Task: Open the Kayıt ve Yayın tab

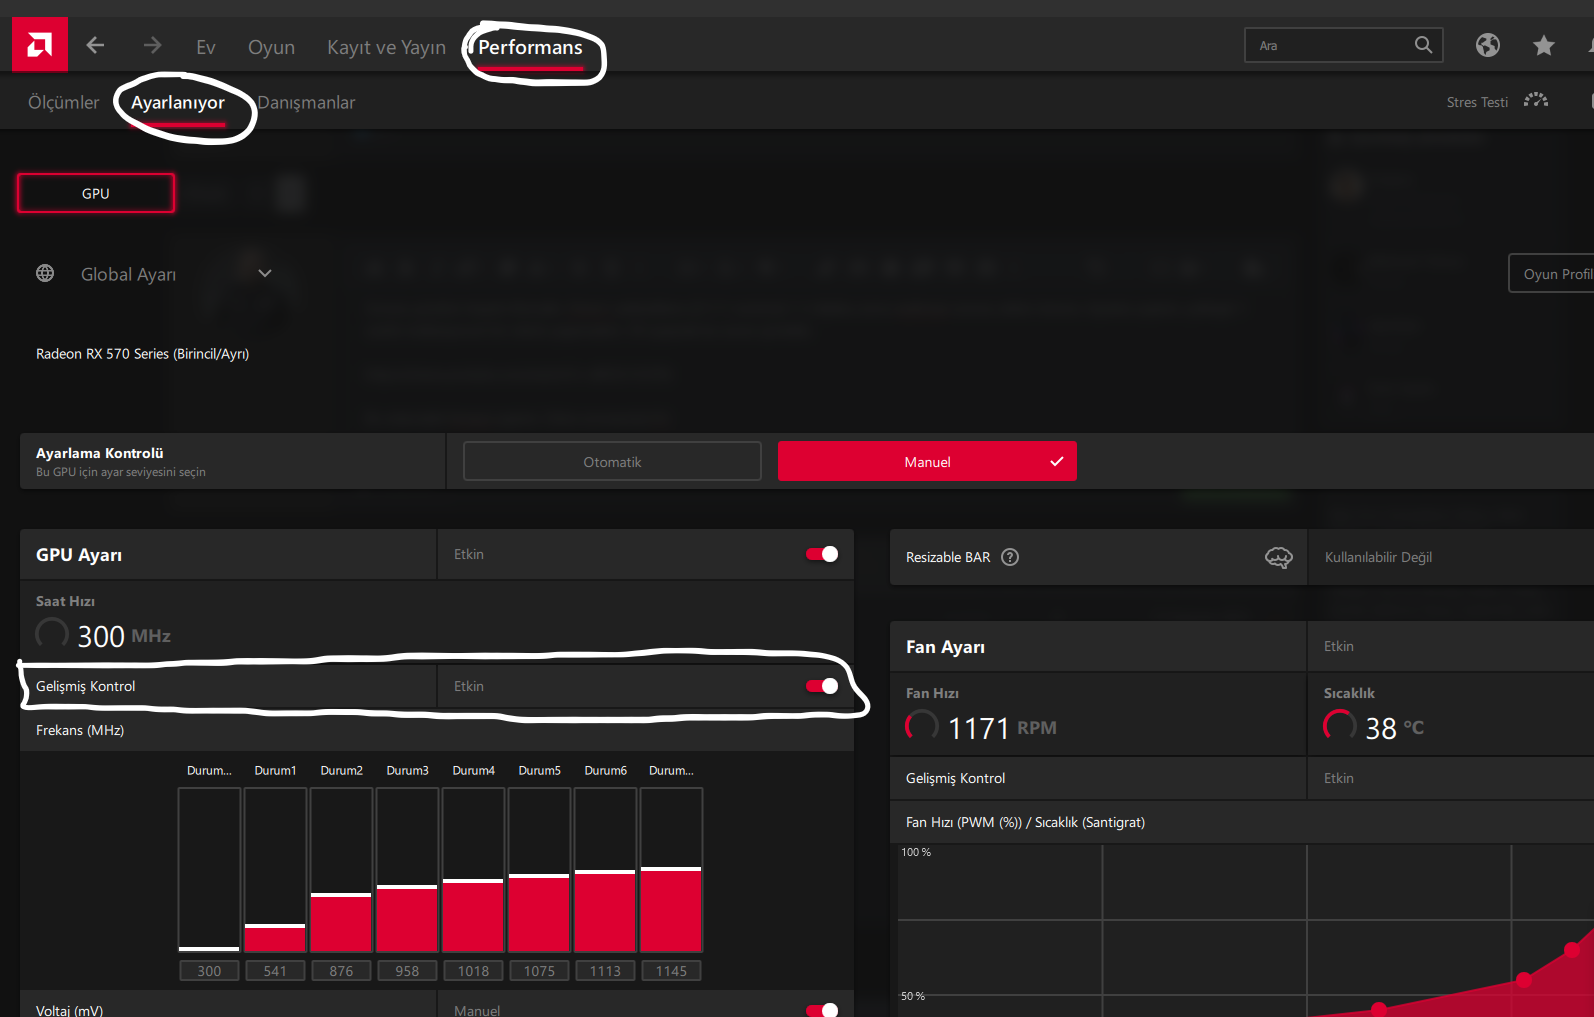Action: tap(386, 47)
